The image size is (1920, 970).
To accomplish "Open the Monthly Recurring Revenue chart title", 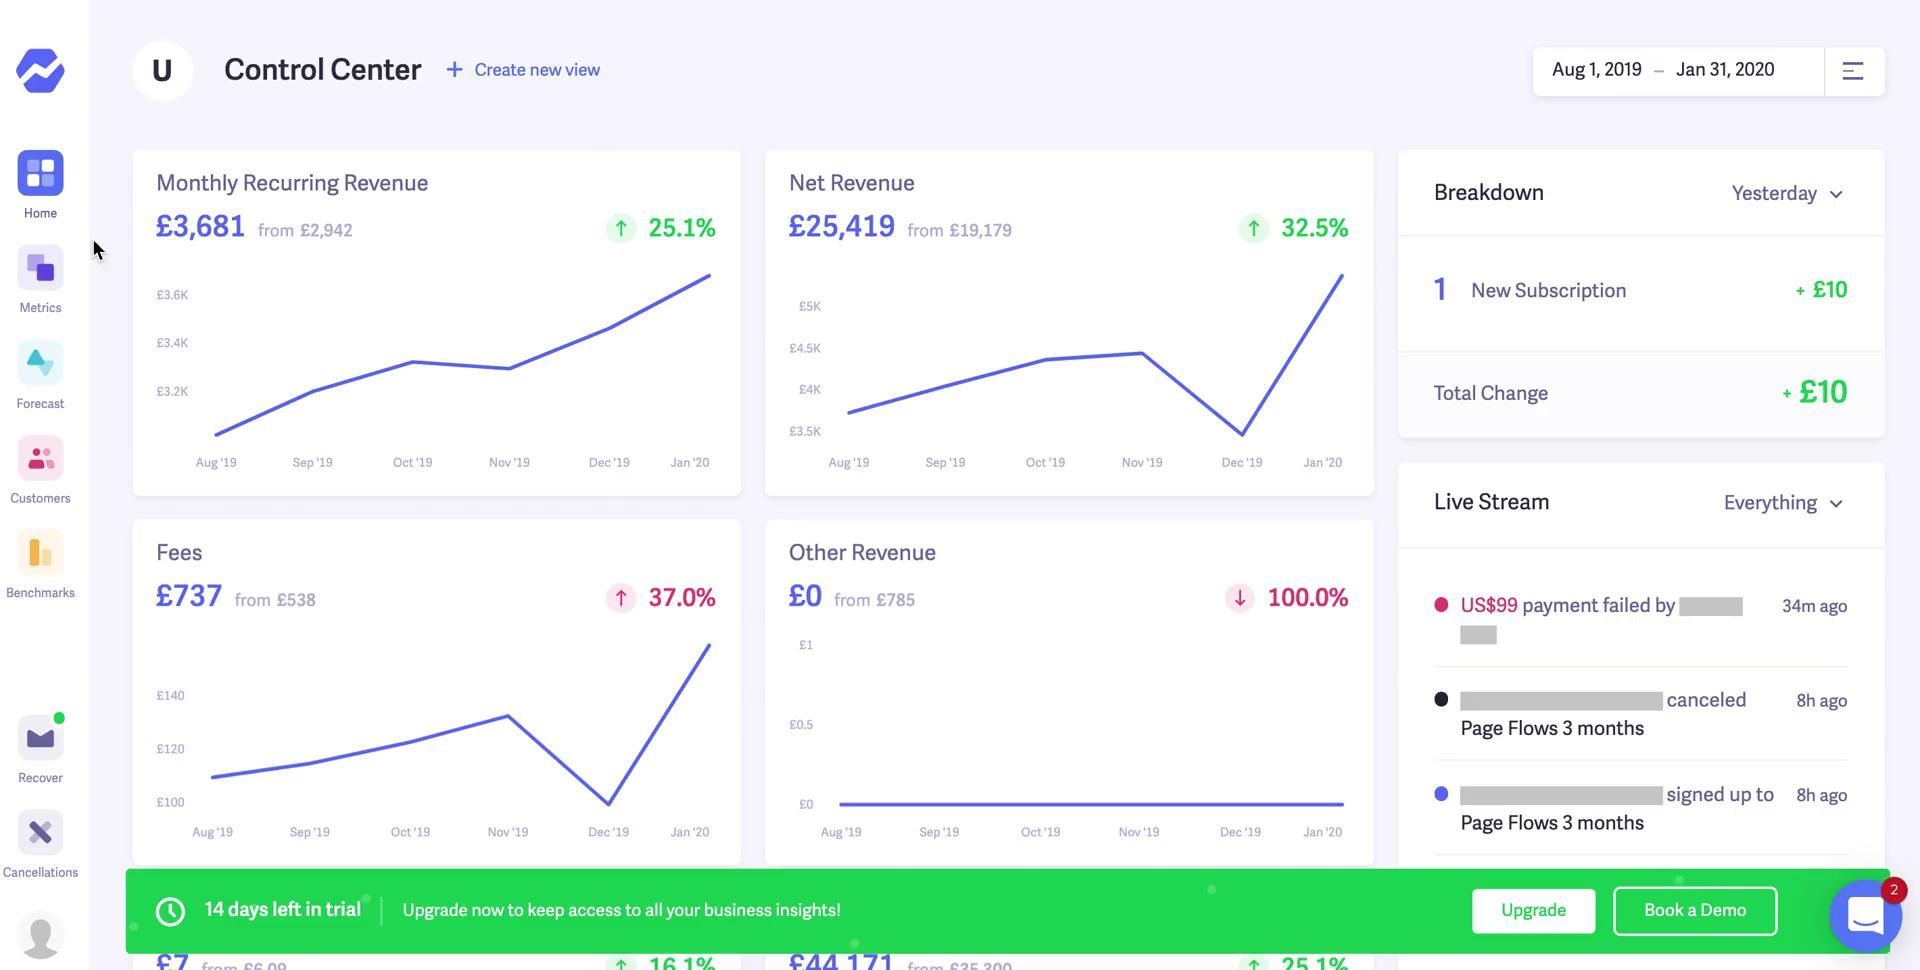I will (x=292, y=183).
